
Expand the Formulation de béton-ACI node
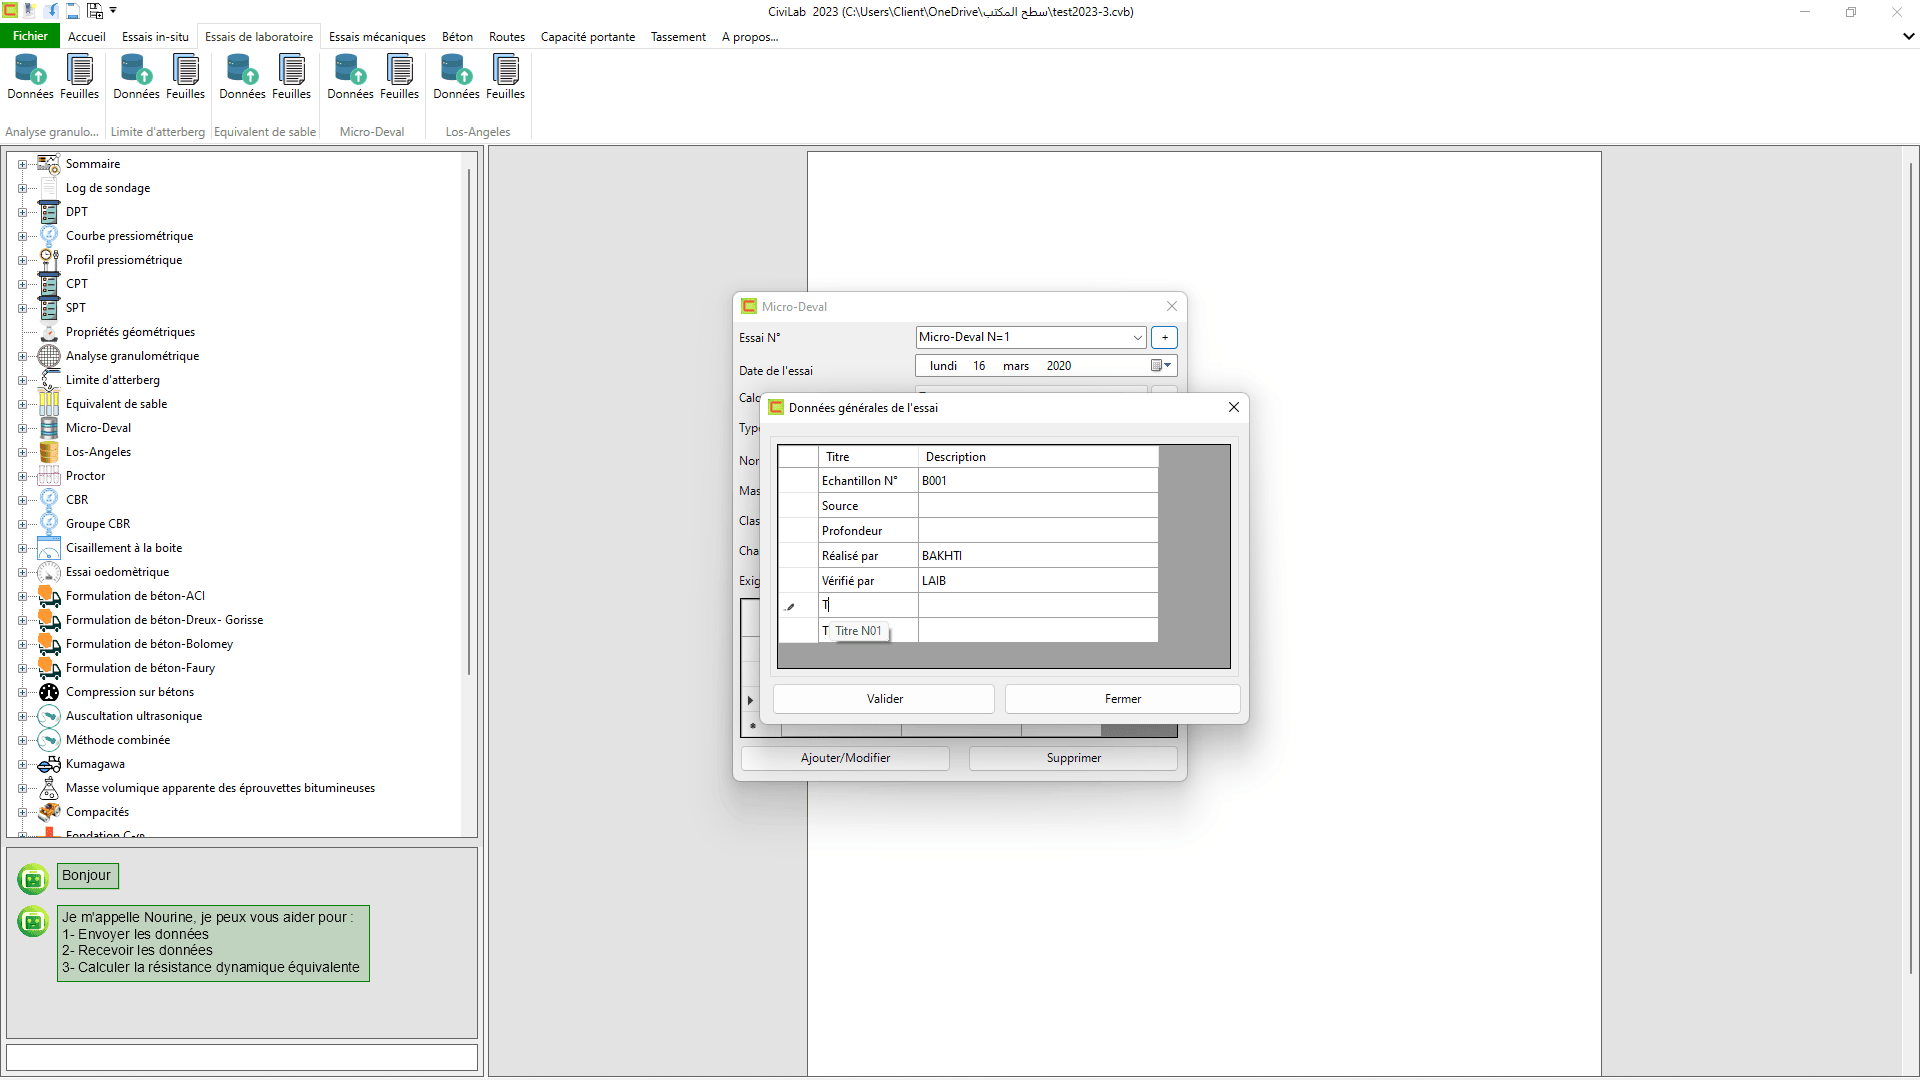click(22, 596)
